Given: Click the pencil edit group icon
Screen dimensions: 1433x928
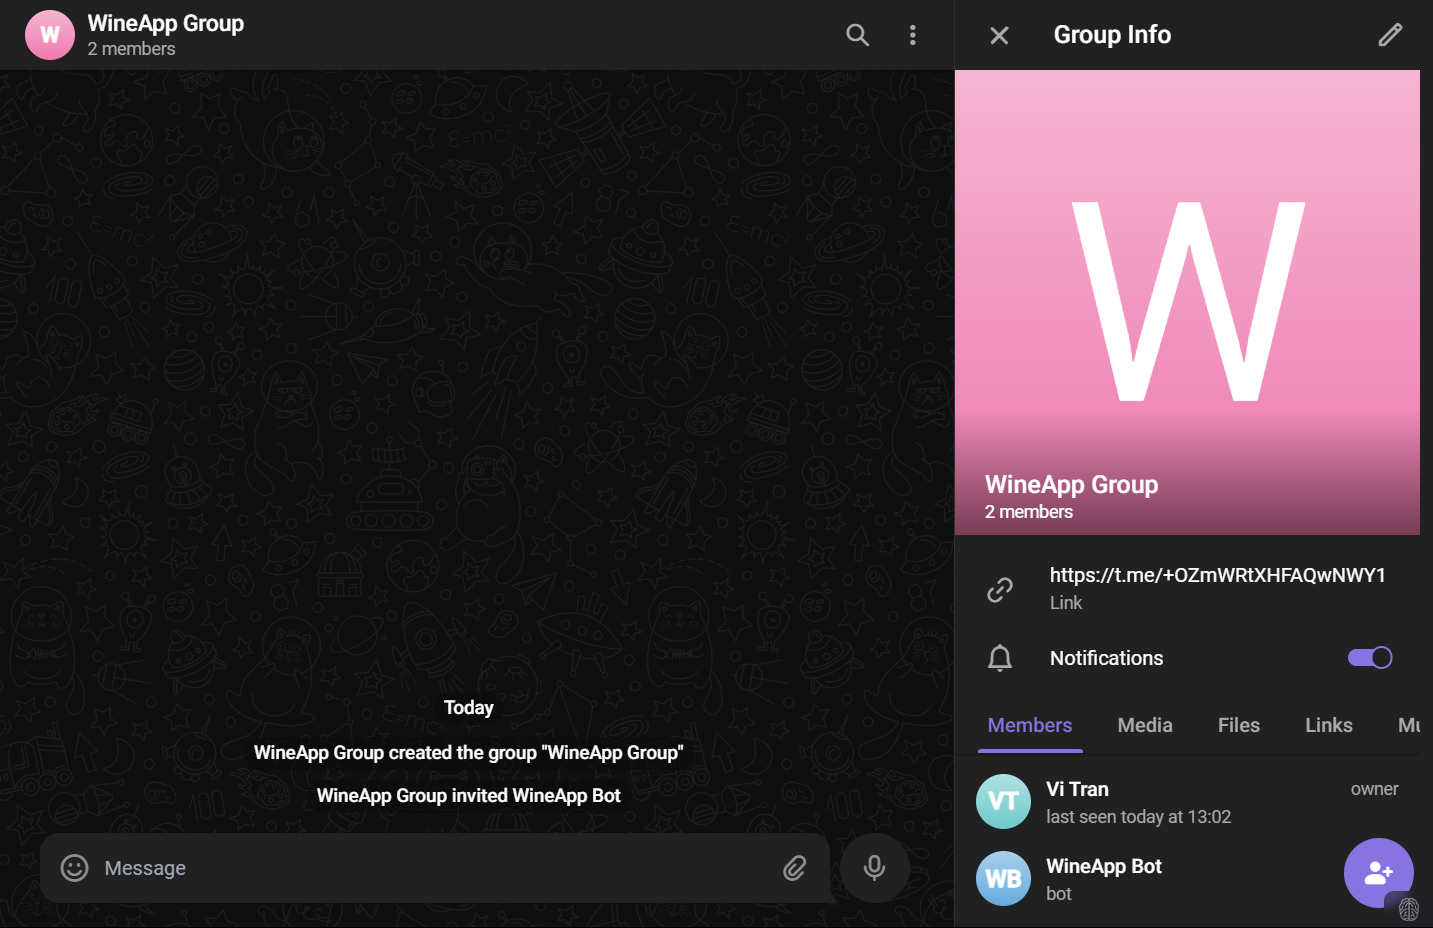Looking at the screenshot, I should (x=1390, y=35).
